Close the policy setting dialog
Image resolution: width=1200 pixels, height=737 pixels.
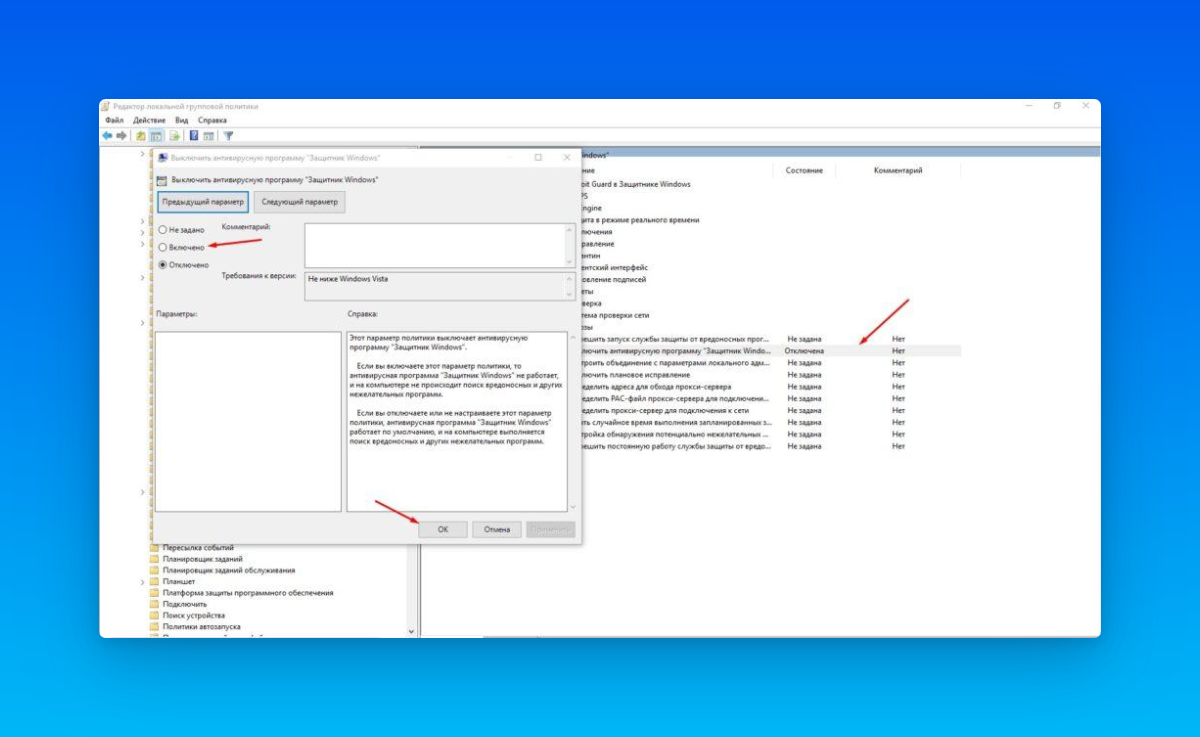click(566, 157)
